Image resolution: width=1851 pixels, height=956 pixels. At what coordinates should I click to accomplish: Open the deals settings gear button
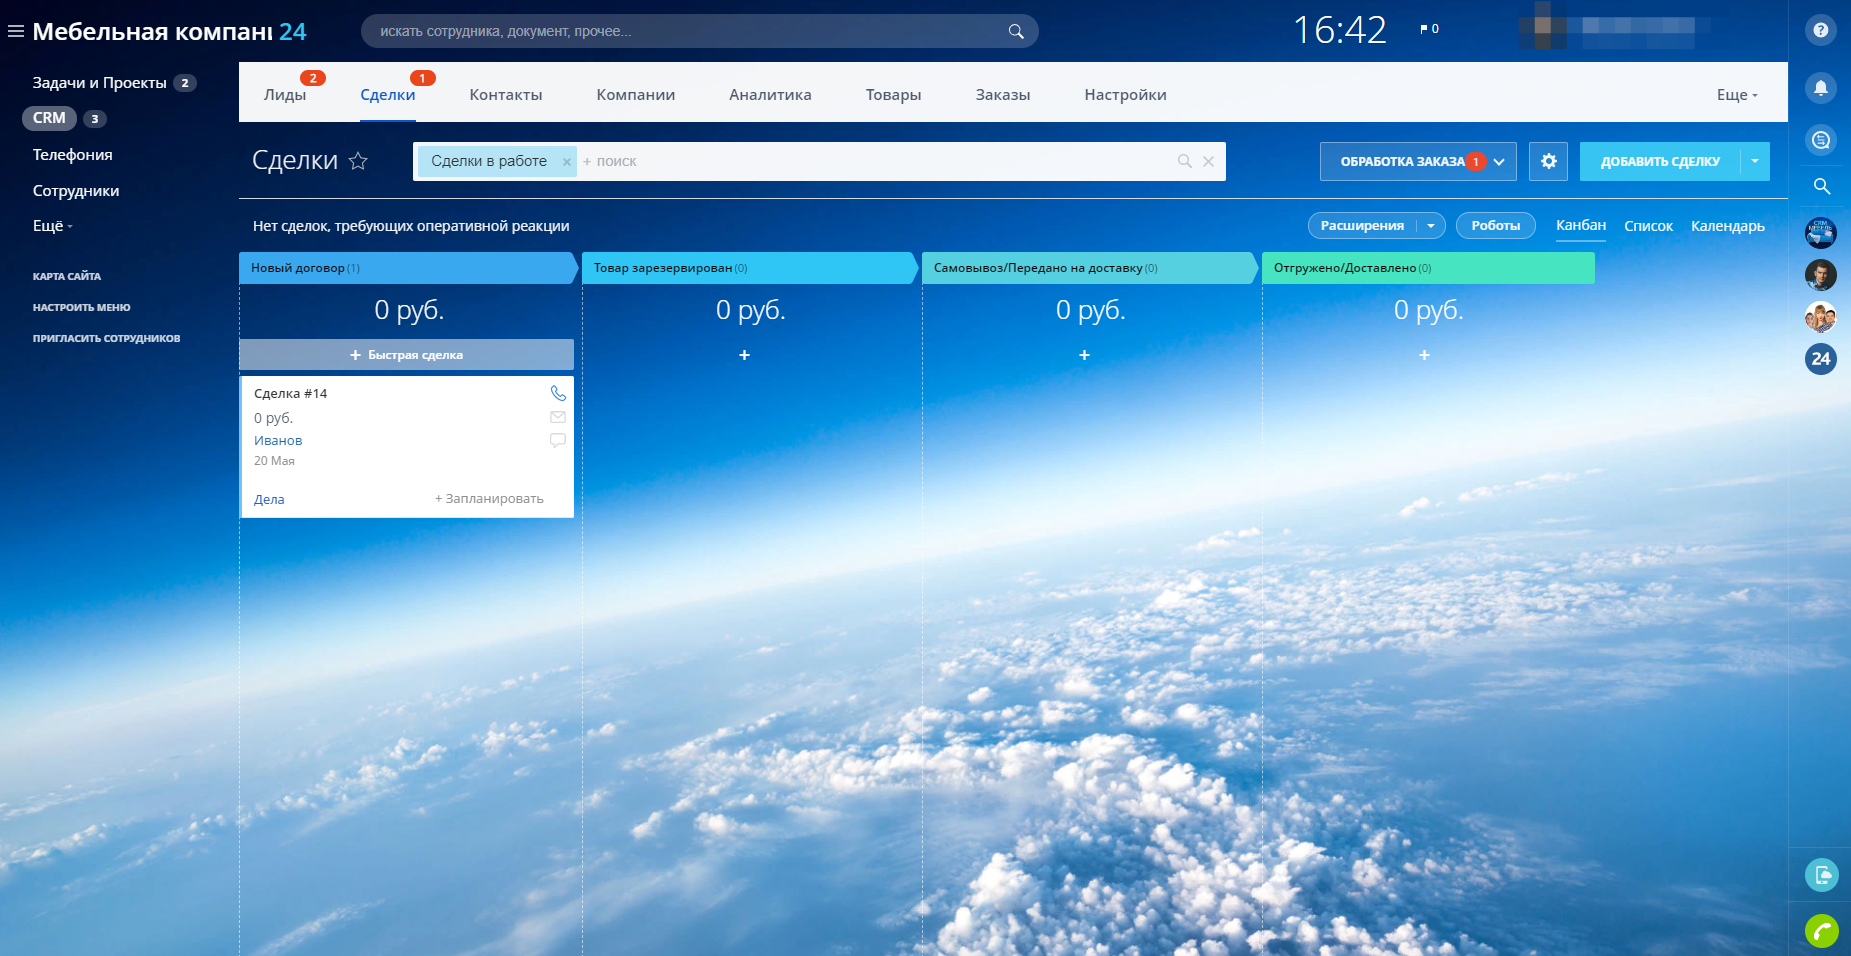coord(1548,161)
